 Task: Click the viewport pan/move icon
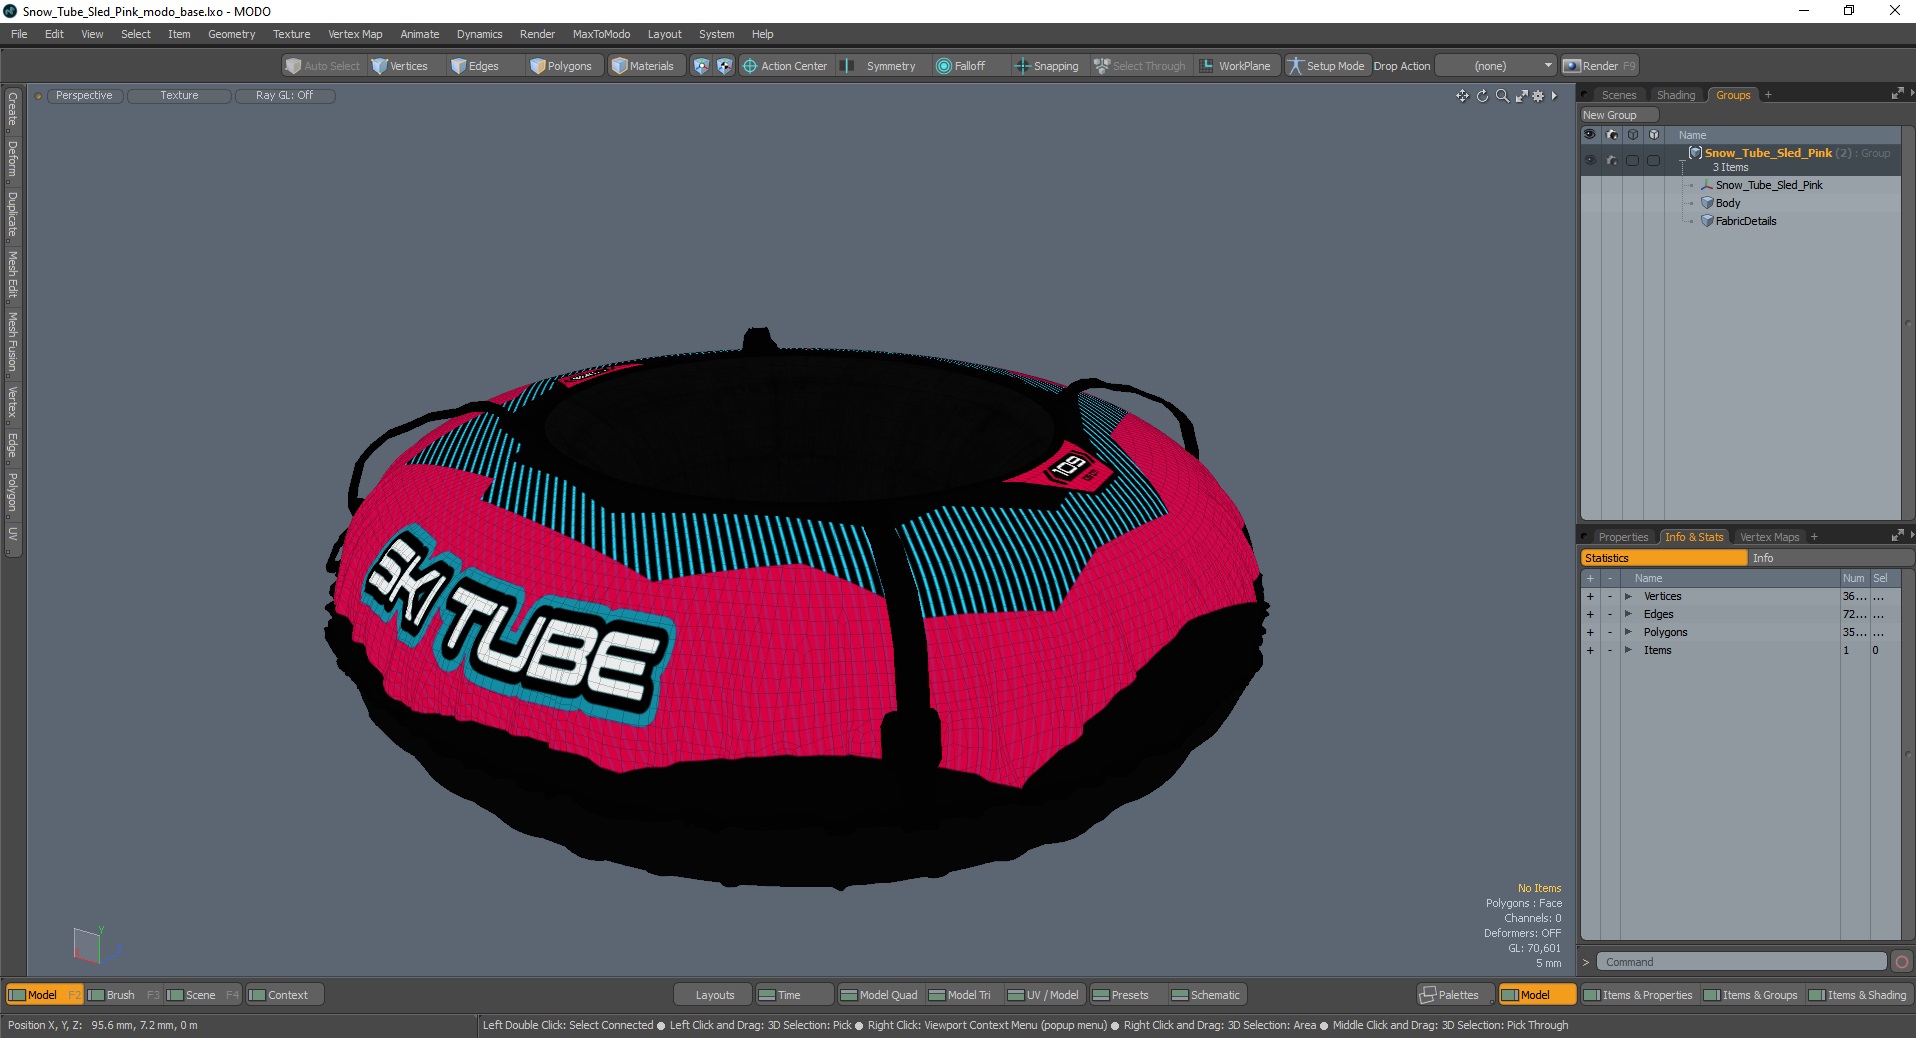pyautogui.click(x=1462, y=96)
